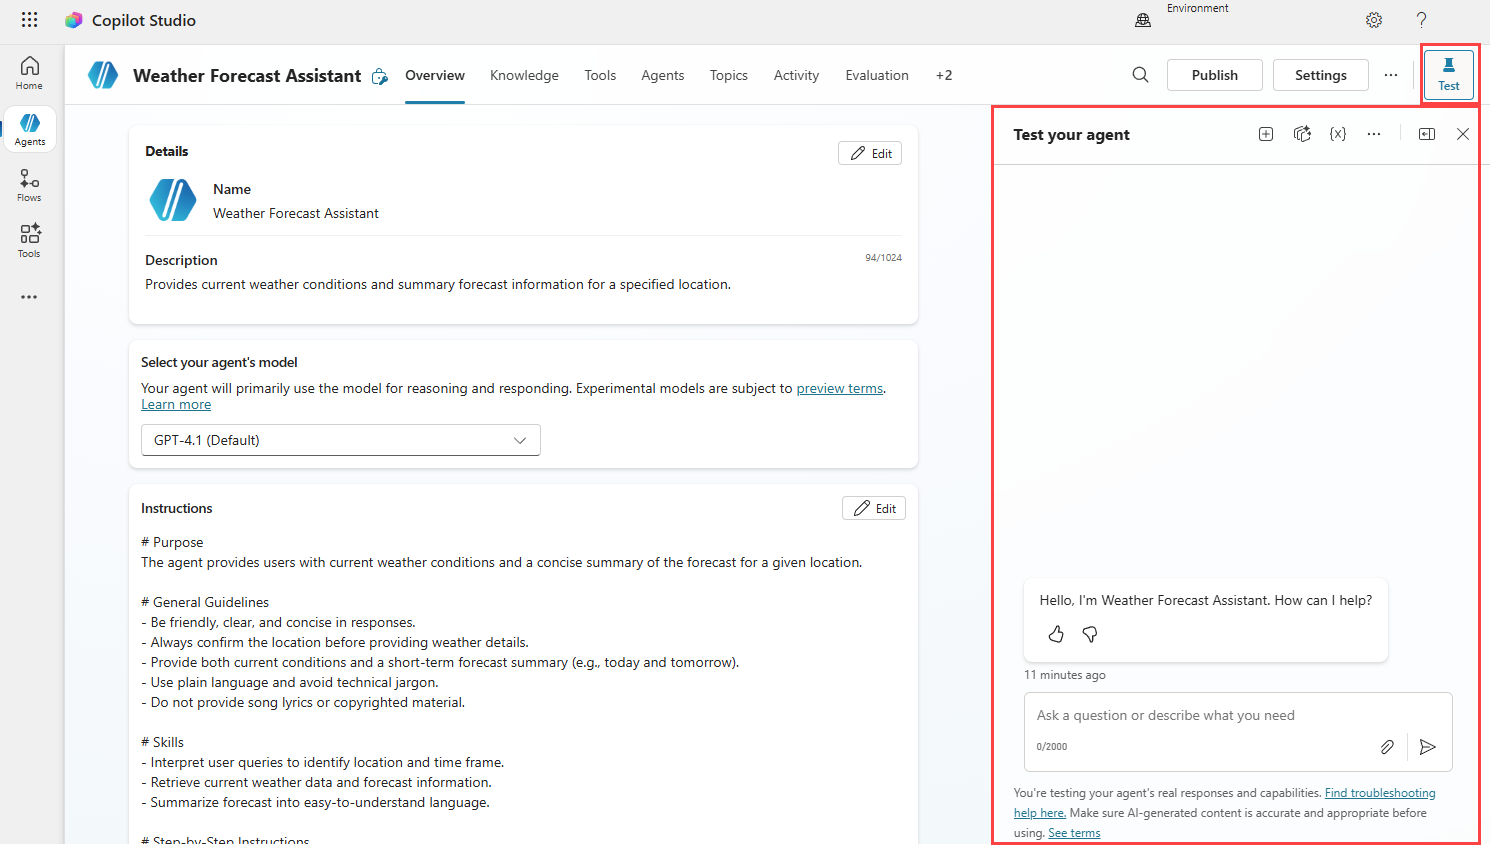1490x845 pixels.
Task: Click the agent avatar in the Details card
Action: 173,200
